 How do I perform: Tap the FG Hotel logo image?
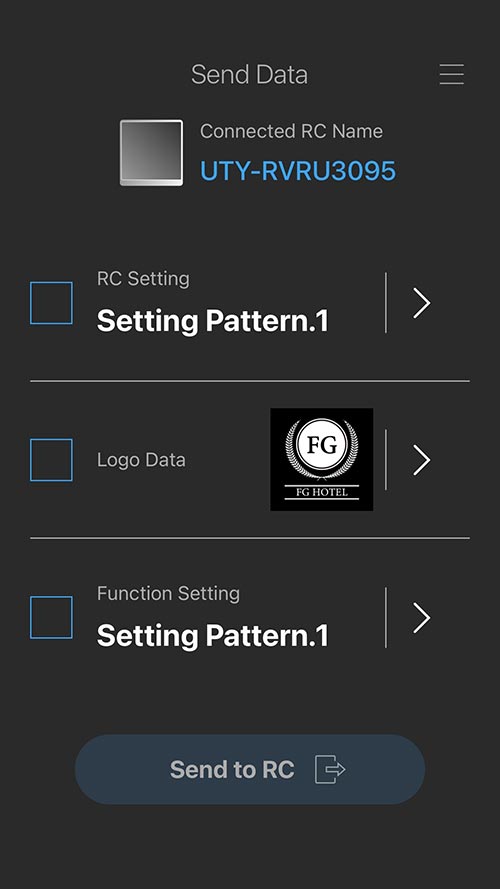[x=321, y=459]
